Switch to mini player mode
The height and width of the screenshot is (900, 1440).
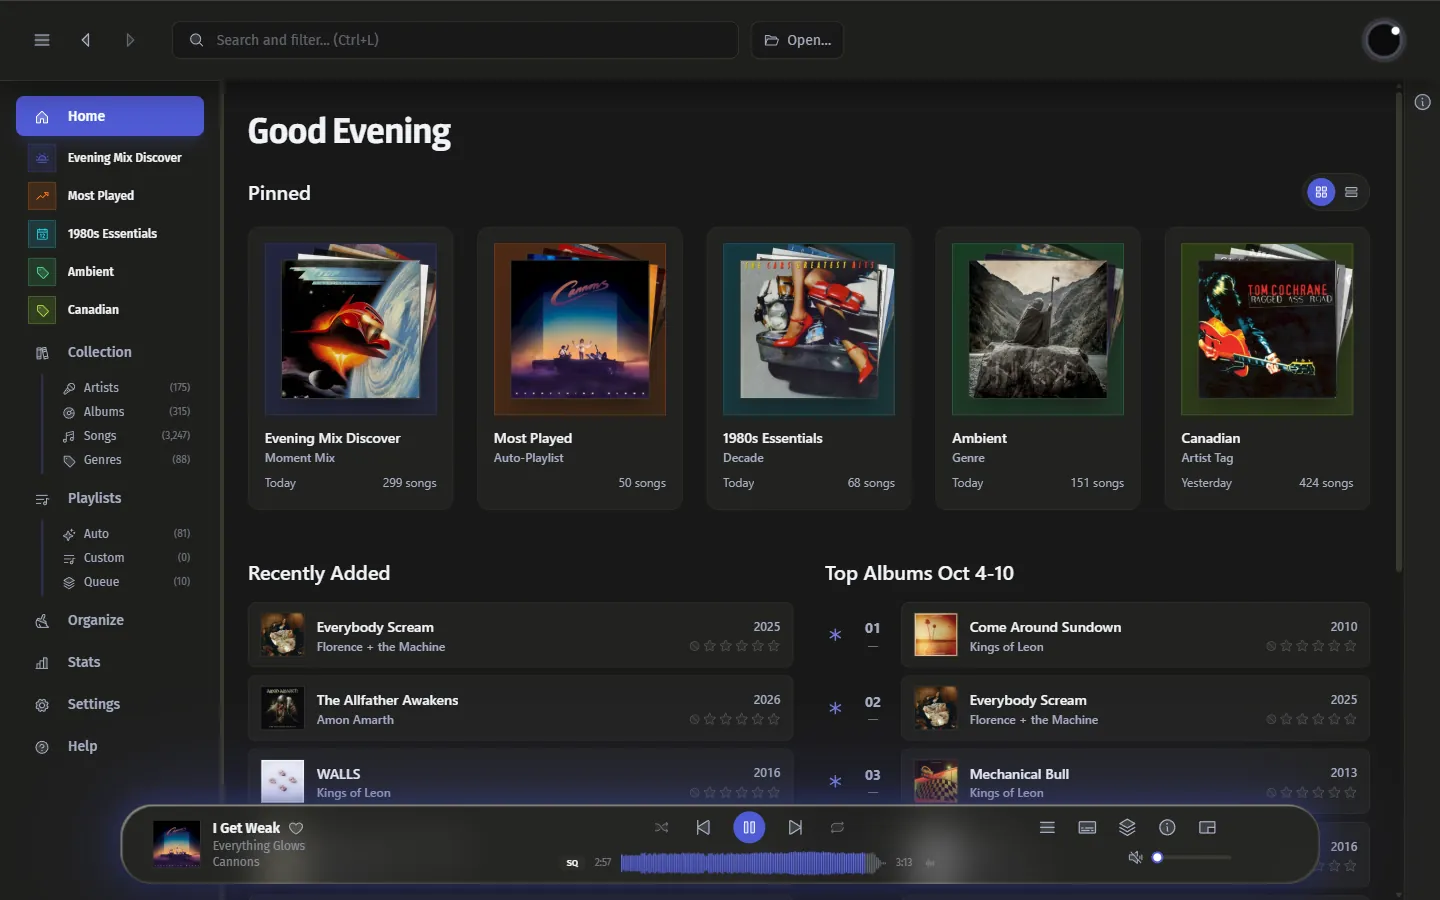tap(1207, 827)
